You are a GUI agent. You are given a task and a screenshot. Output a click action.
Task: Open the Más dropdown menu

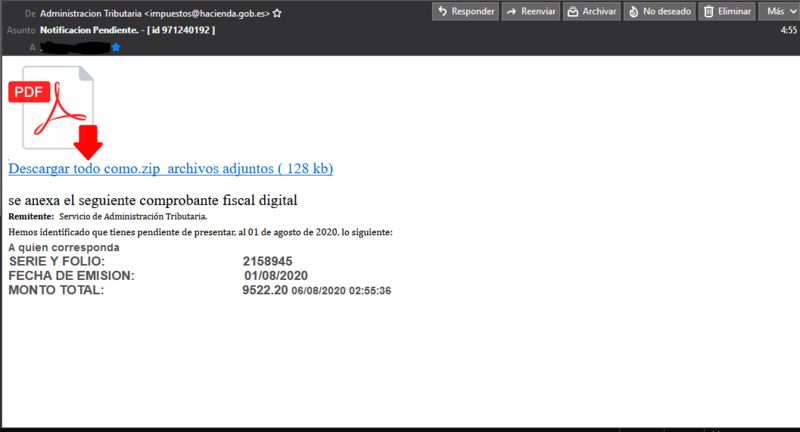pos(780,12)
